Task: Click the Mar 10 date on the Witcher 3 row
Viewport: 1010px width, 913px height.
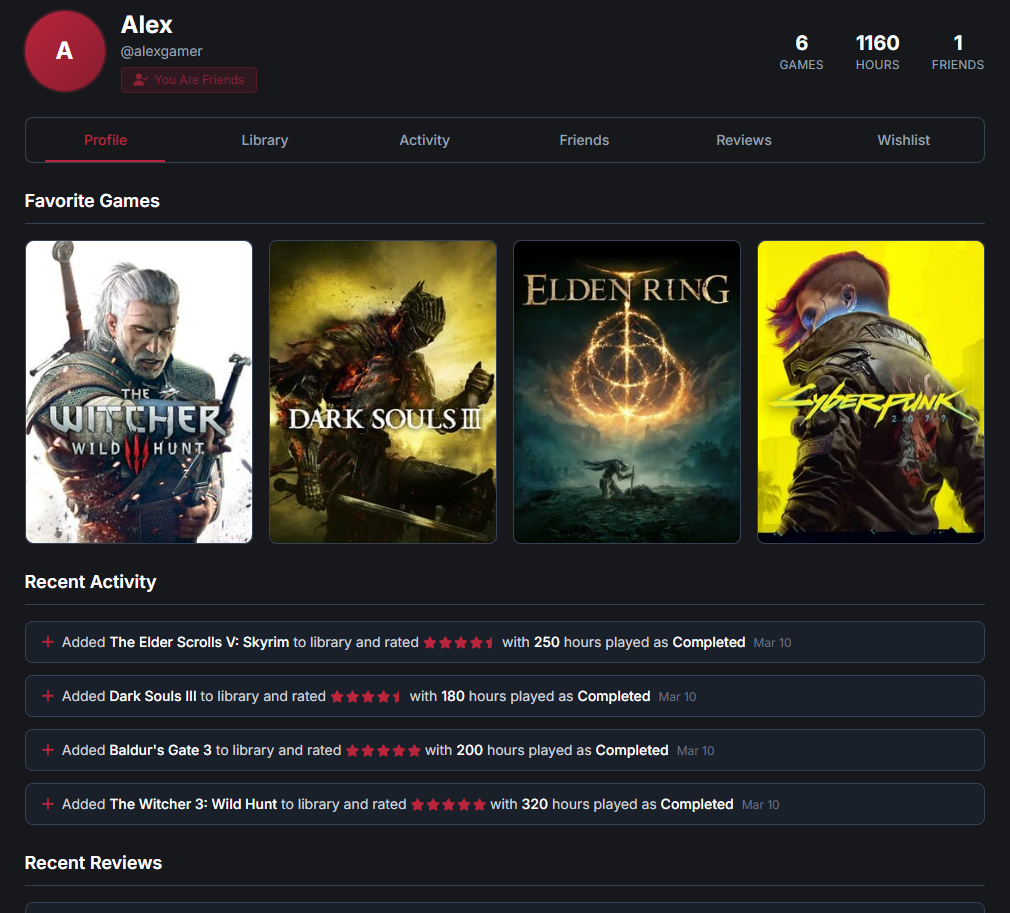Action: (x=760, y=805)
